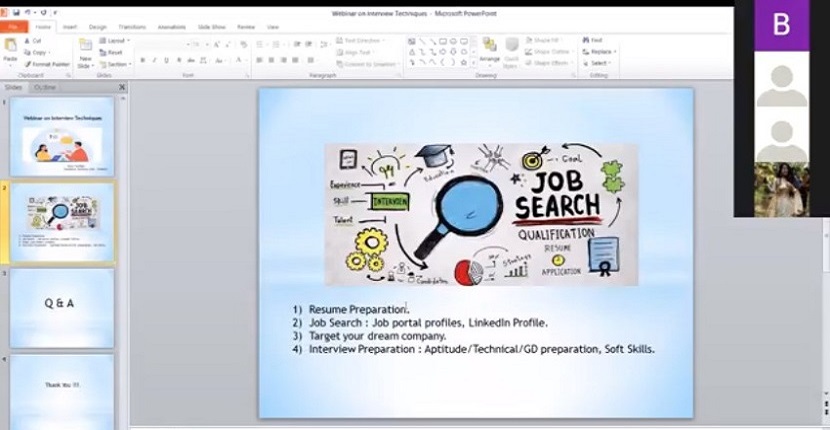Click the Format Painter button
This screenshot has height=430, width=830.
click(47, 64)
